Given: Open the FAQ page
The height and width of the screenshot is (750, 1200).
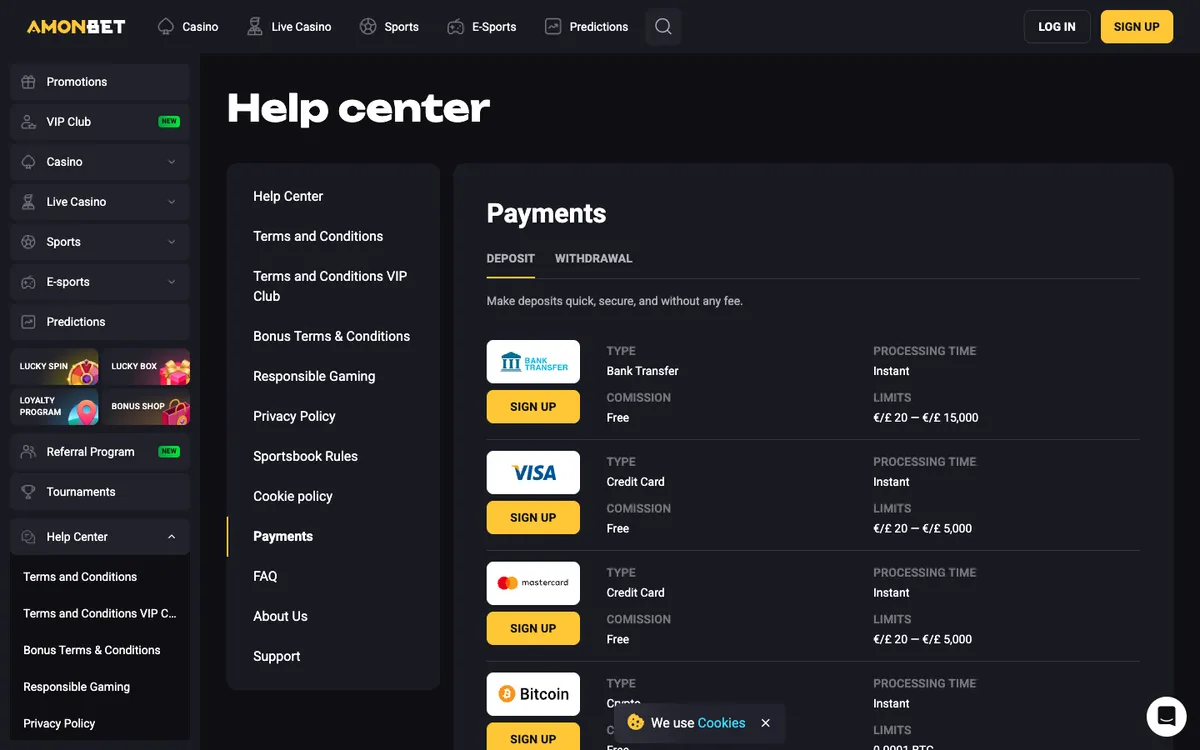Looking at the screenshot, I should tap(265, 576).
